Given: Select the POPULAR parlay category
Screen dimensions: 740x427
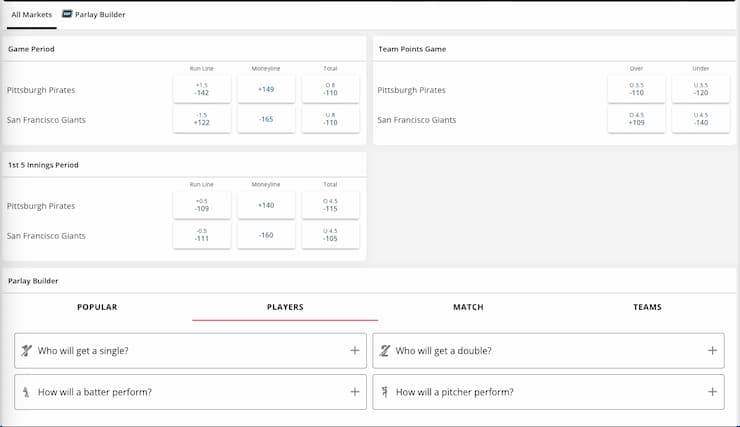Looking at the screenshot, I should (97, 307).
